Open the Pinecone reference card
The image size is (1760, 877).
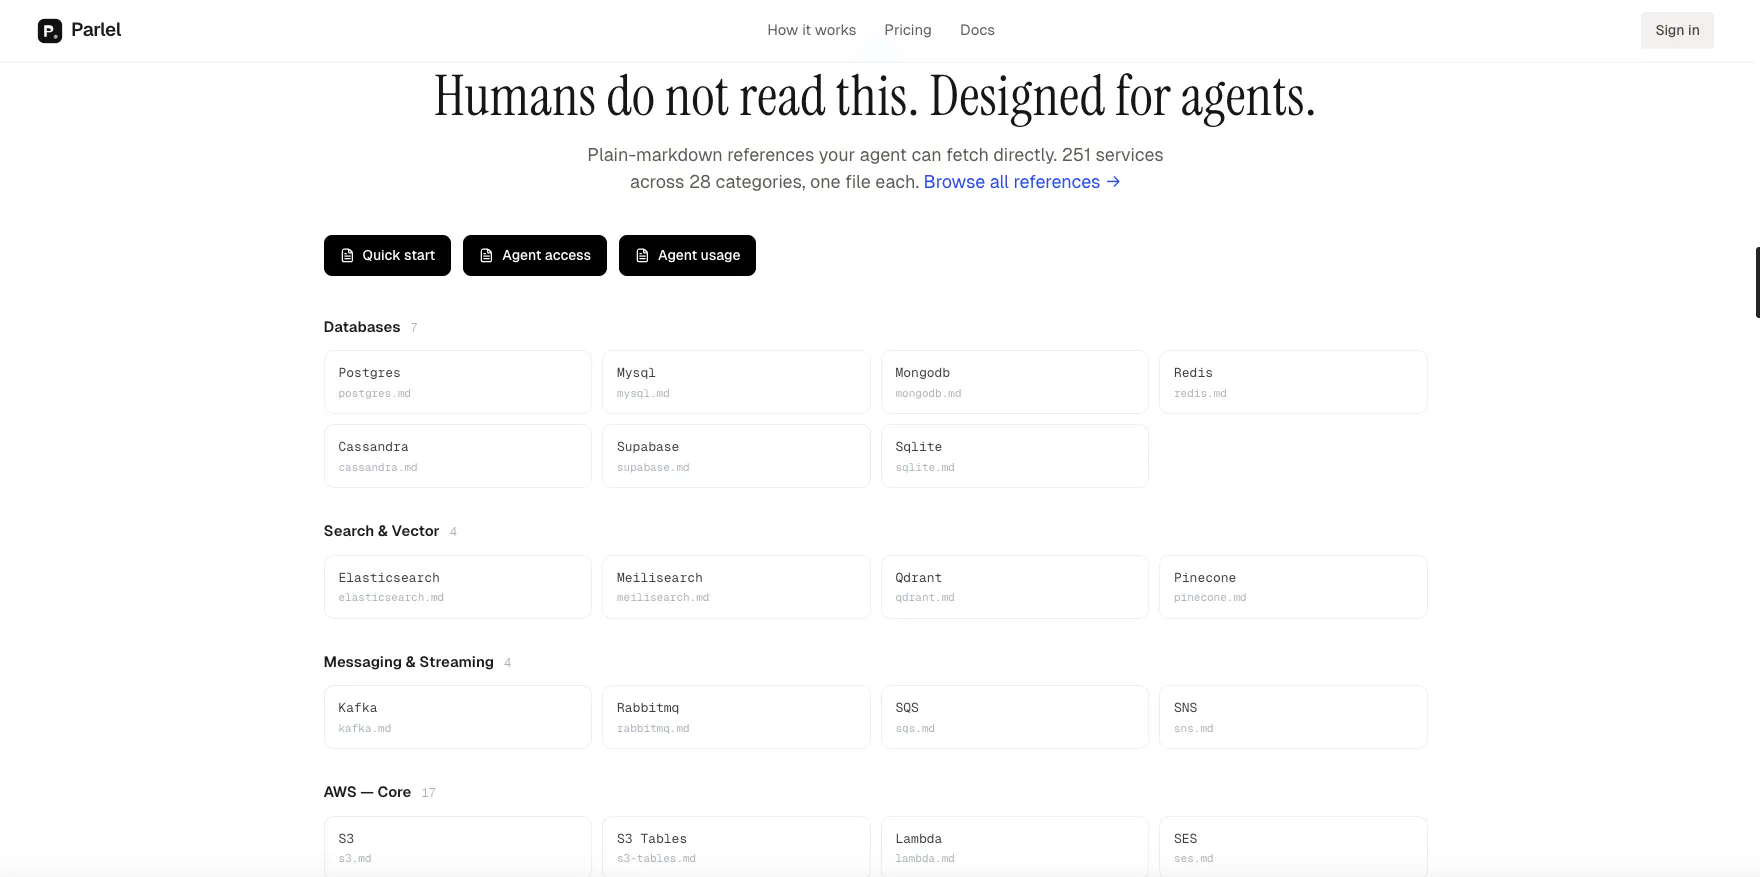[x=1293, y=587]
